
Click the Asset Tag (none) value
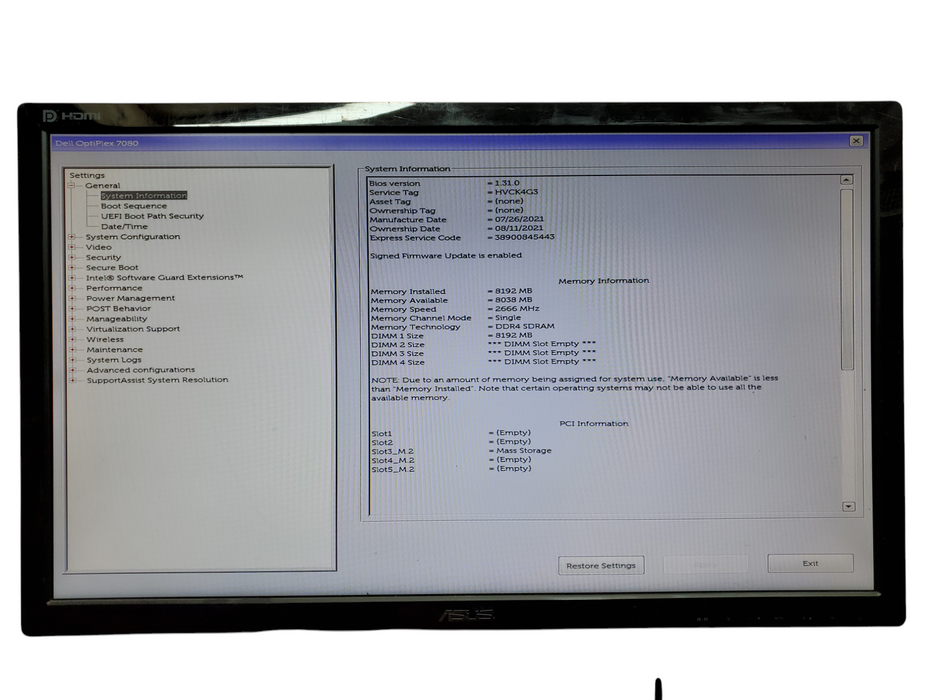[509, 201]
